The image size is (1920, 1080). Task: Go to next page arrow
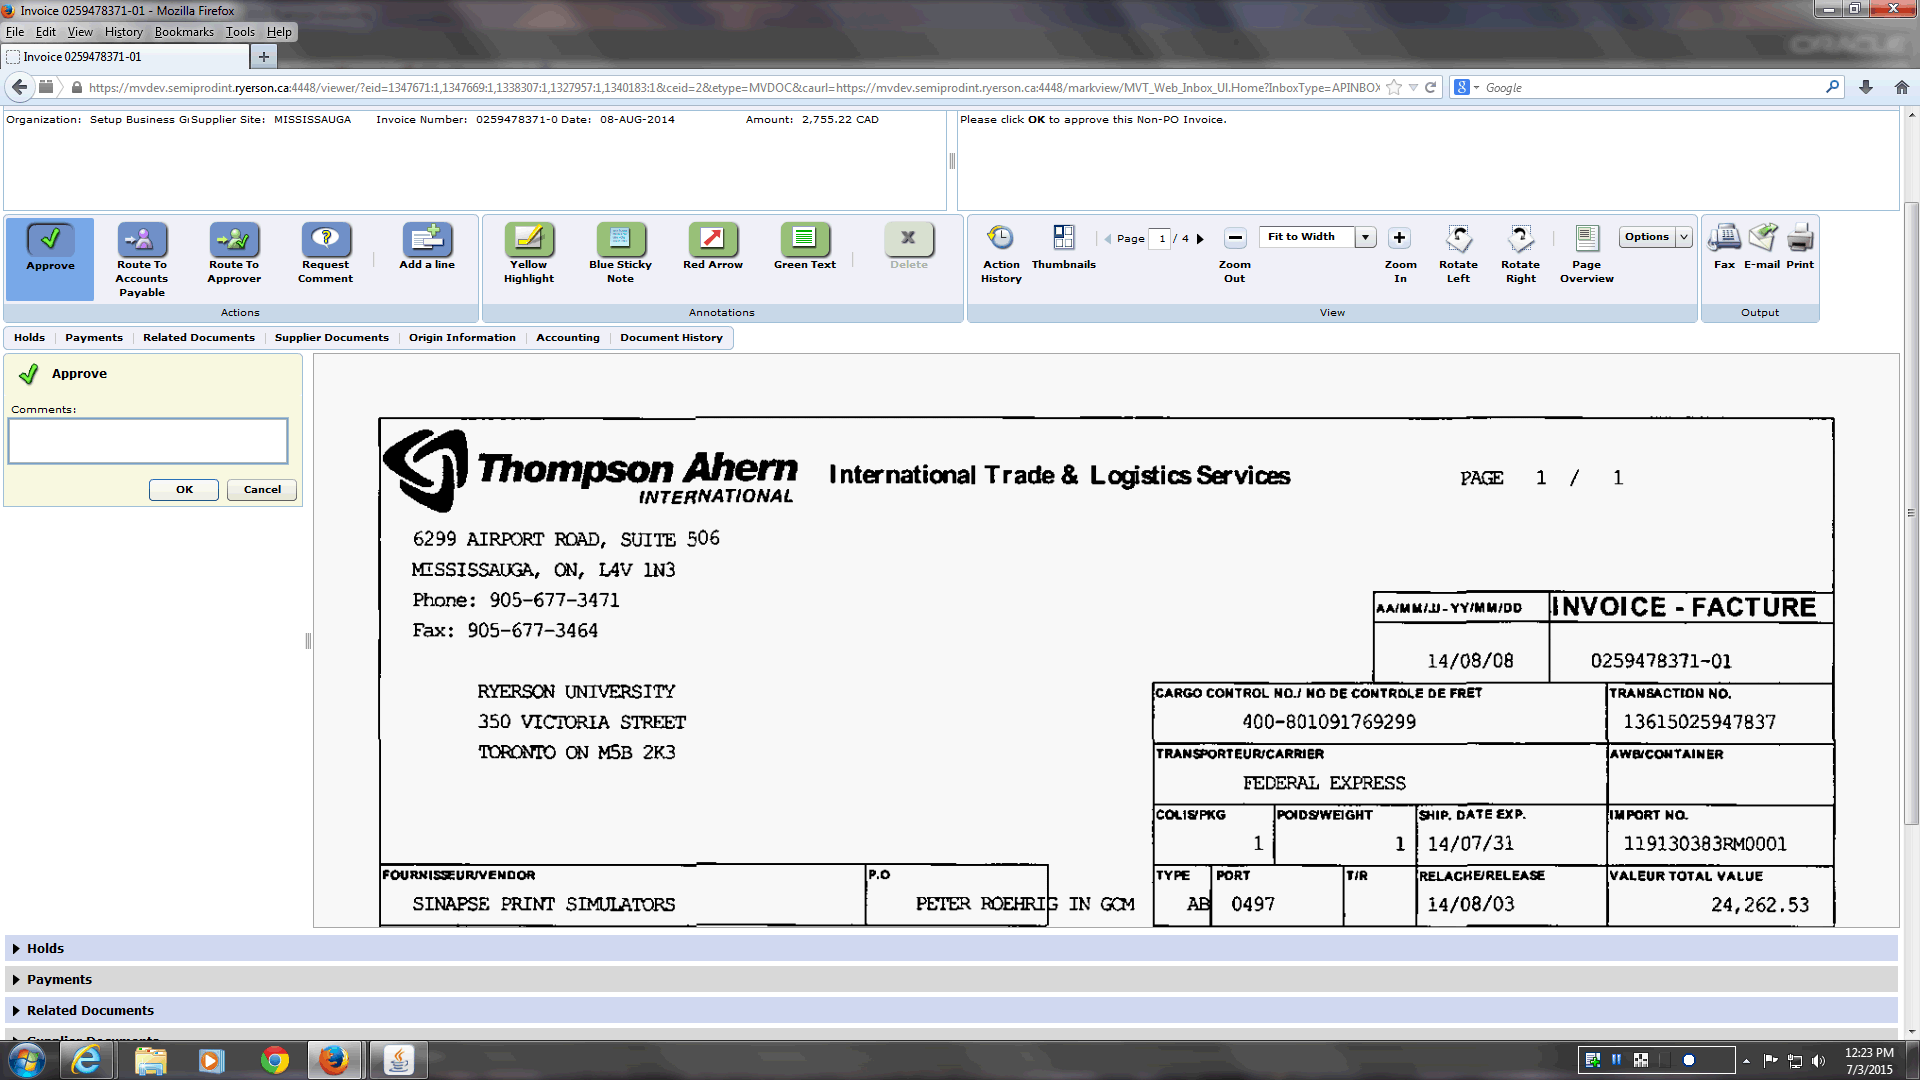(x=1200, y=239)
